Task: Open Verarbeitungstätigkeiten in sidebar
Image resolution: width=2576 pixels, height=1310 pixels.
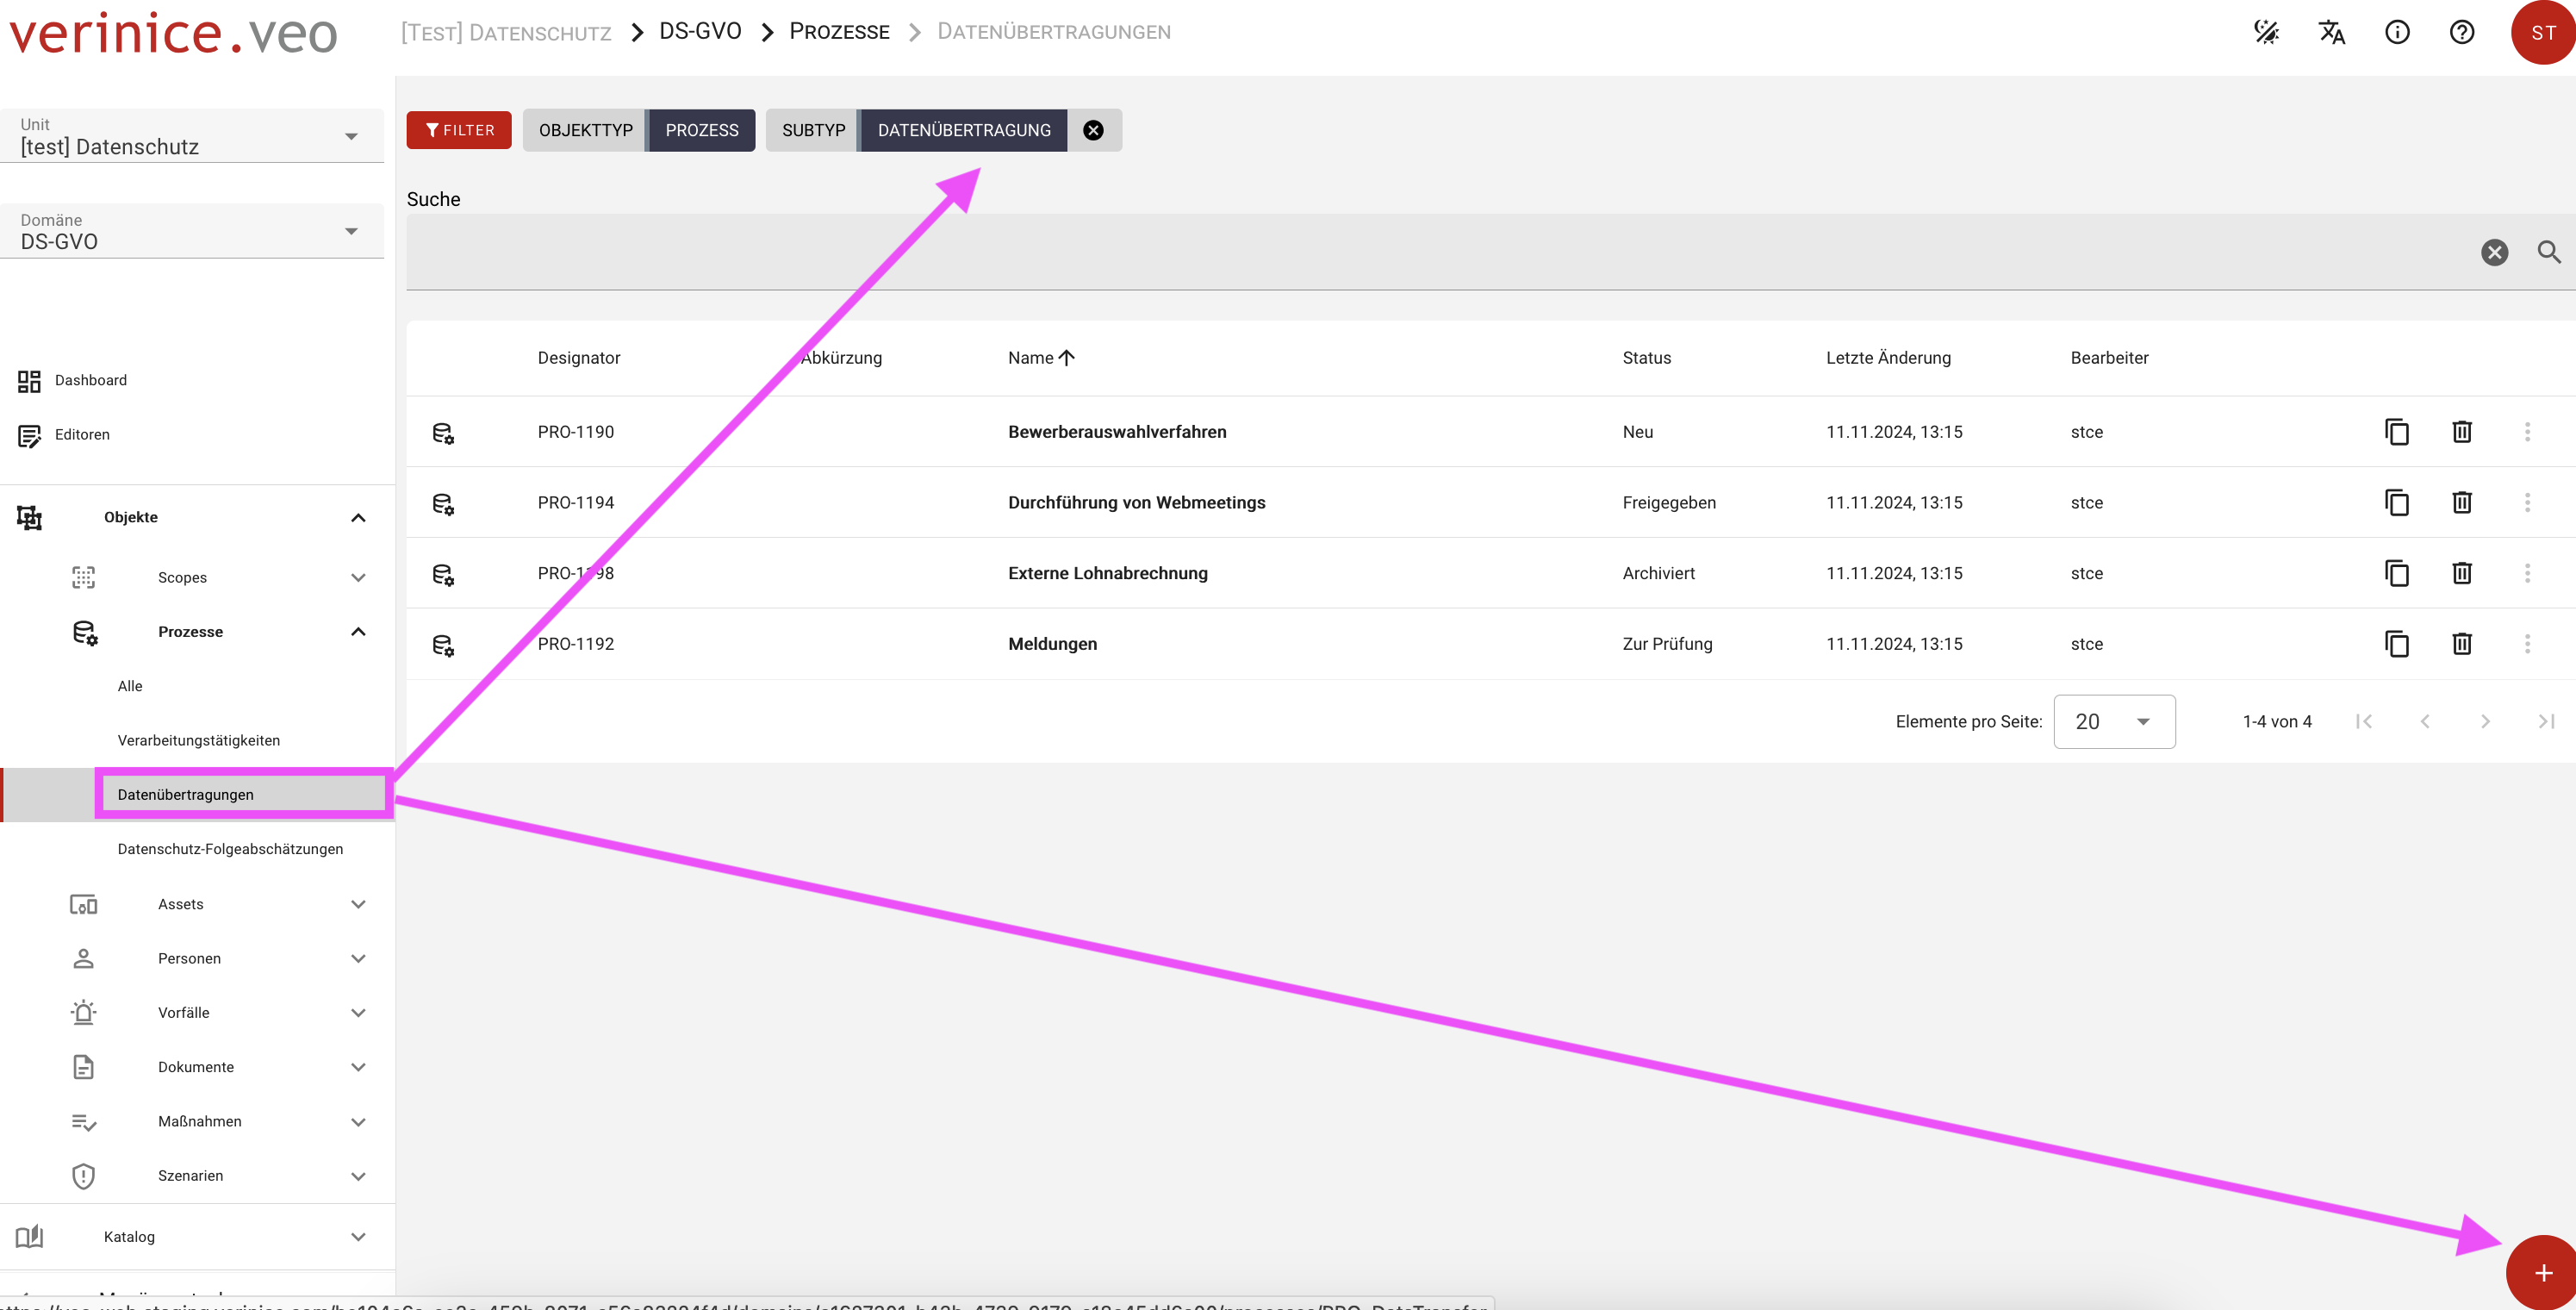Action: click(x=198, y=740)
